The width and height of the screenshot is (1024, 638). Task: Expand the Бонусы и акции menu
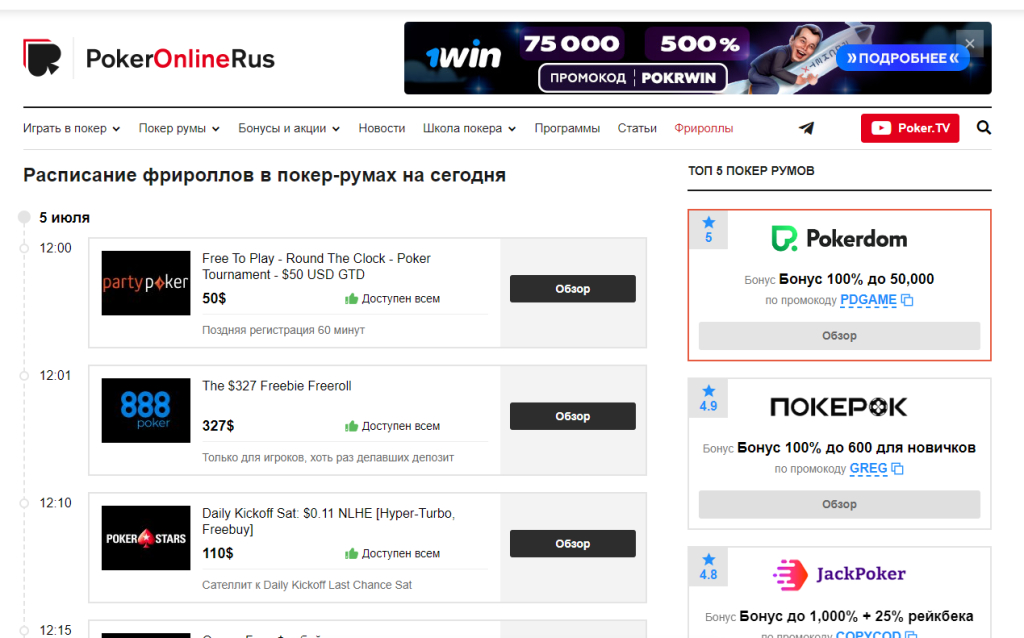click(289, 128)
